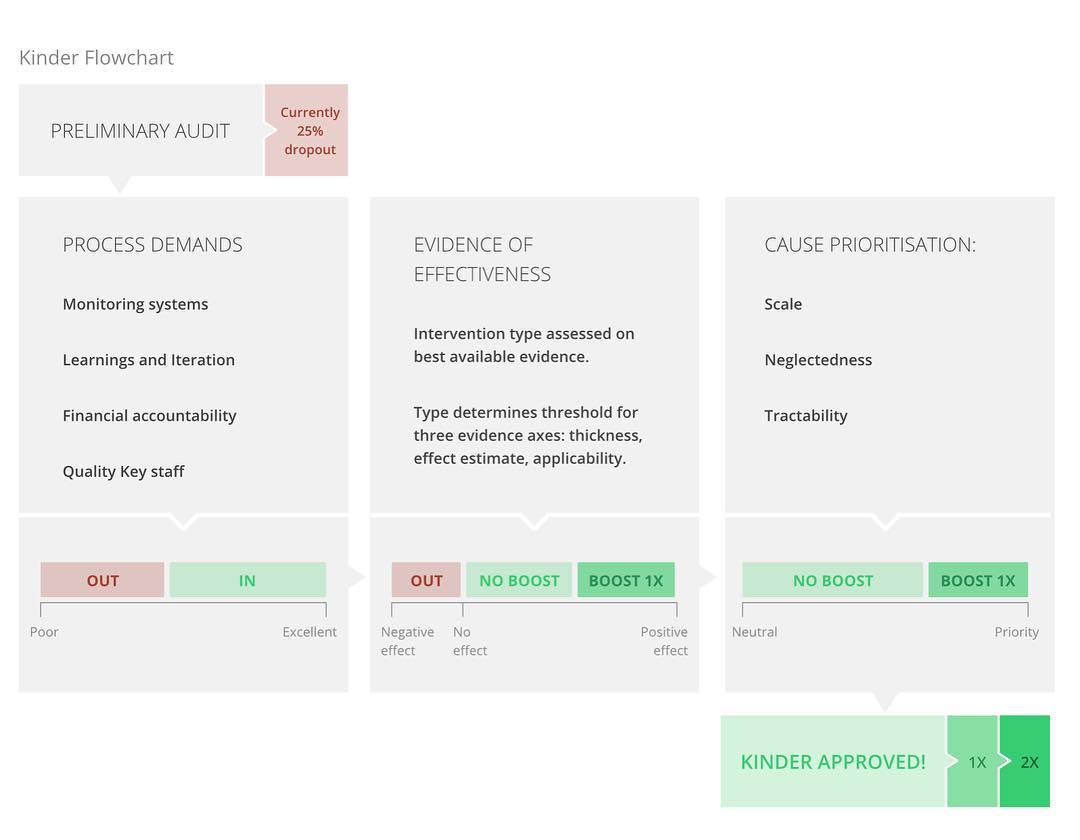
Task: Click the KINDER APPROVED! badge
Action: [833, 762]
